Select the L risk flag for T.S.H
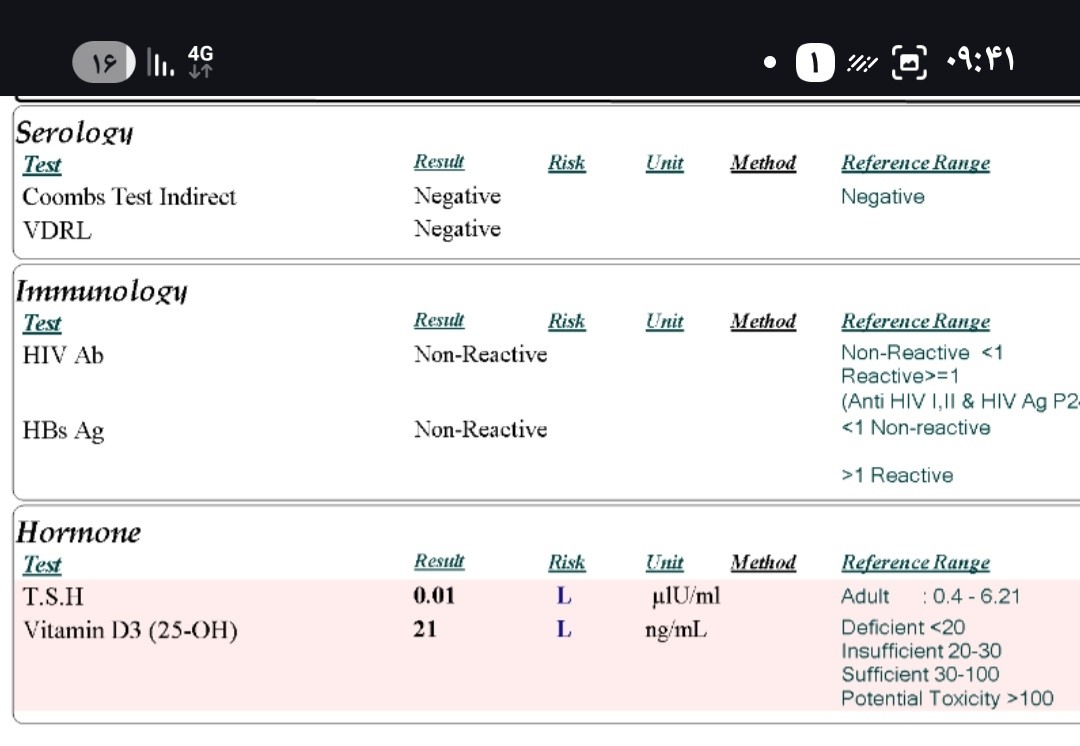1080x746 pixels. 564,595
